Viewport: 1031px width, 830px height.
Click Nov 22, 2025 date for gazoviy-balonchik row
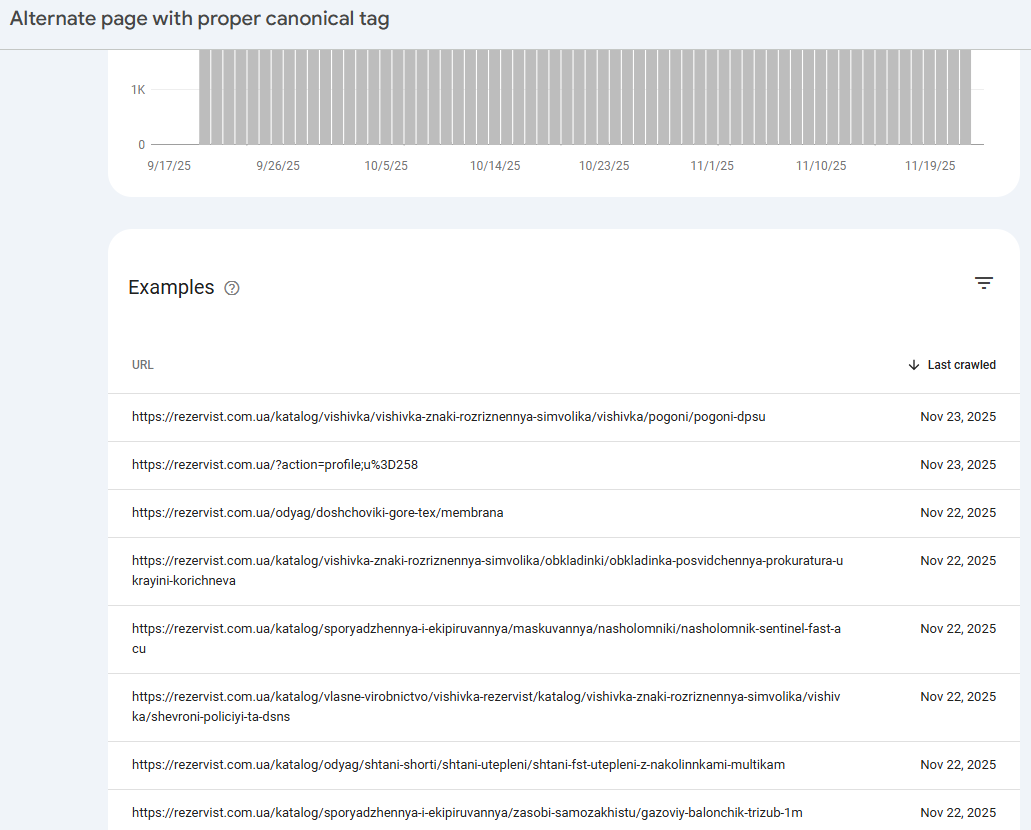[958, 813]
